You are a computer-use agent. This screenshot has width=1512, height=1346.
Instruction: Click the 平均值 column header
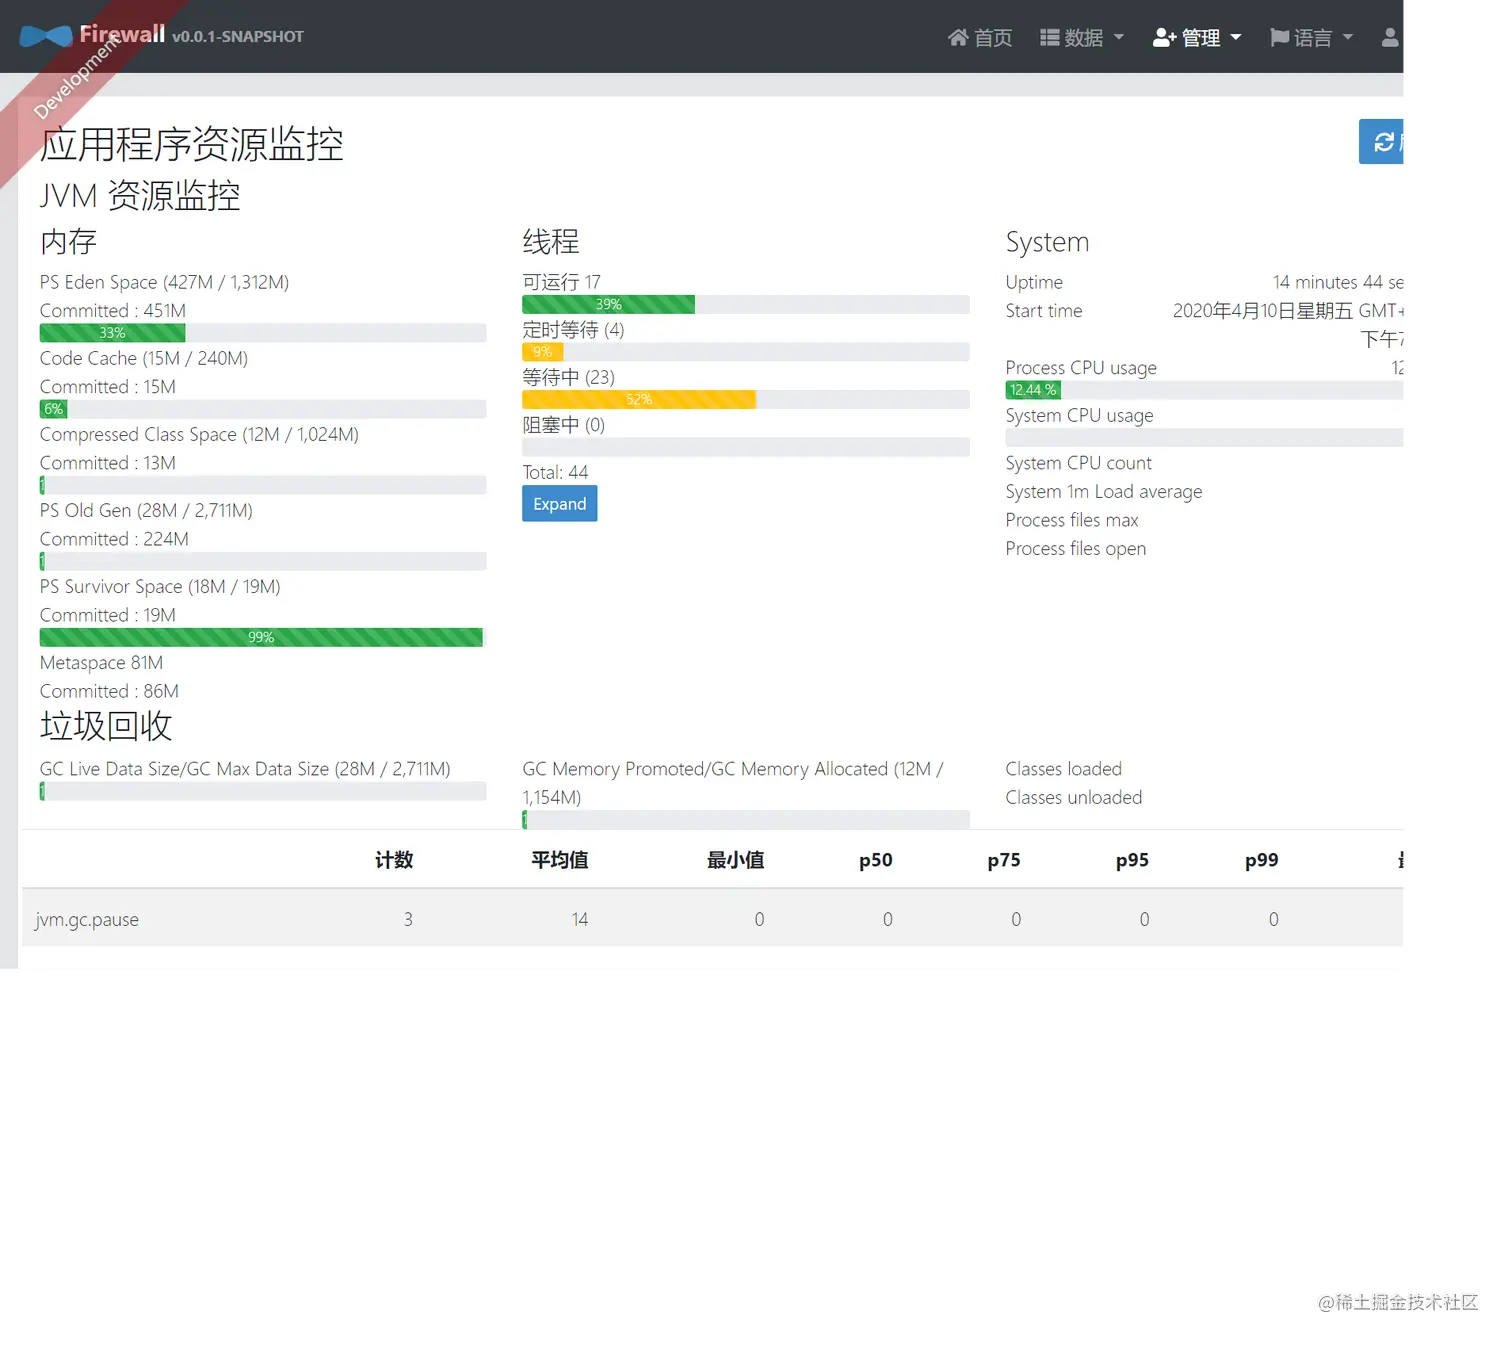point(560,860)
